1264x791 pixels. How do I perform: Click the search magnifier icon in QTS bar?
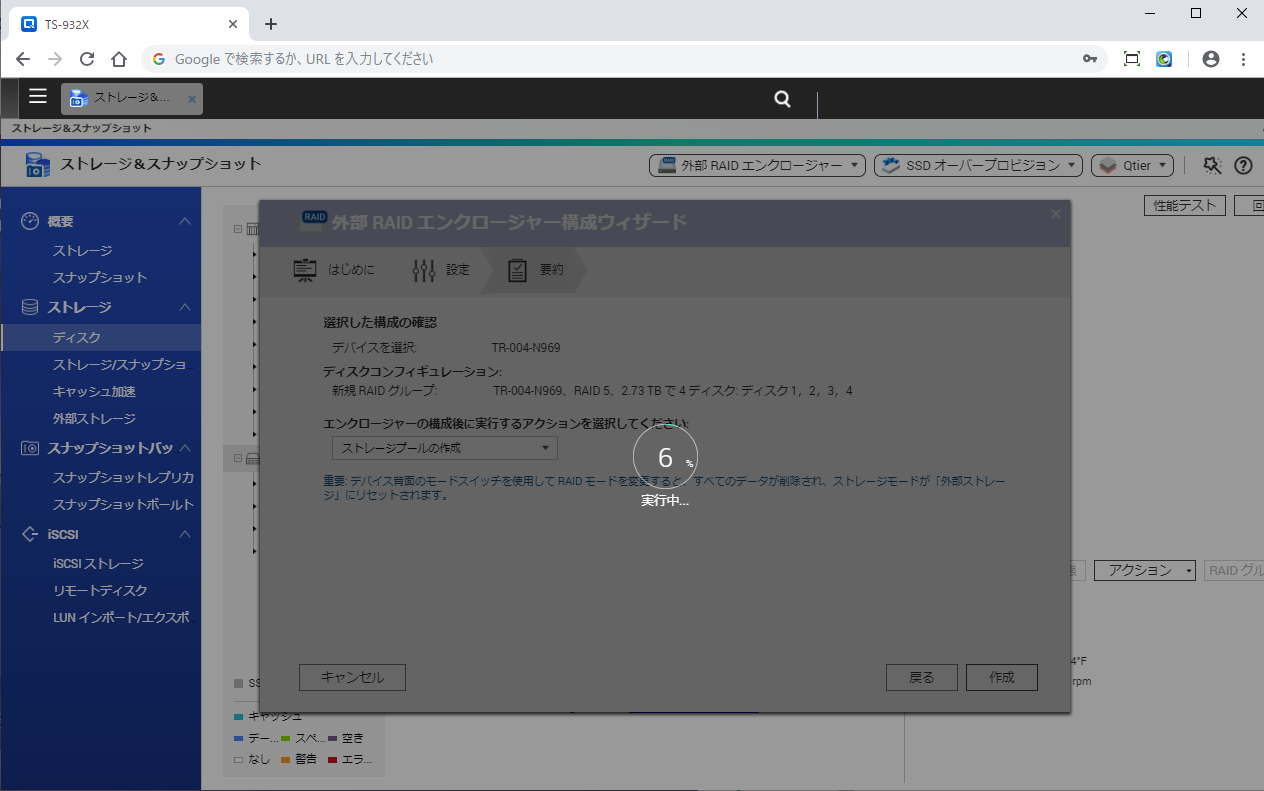[x=782, y=98]
